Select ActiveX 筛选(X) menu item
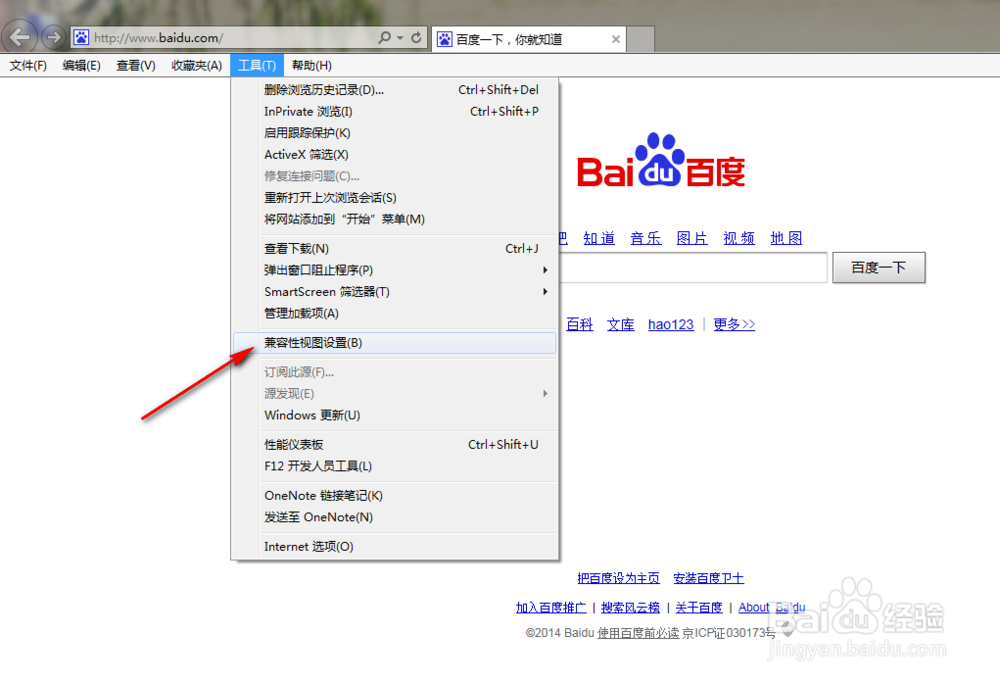Screen dimensions: 1000x684 point(395,155)
